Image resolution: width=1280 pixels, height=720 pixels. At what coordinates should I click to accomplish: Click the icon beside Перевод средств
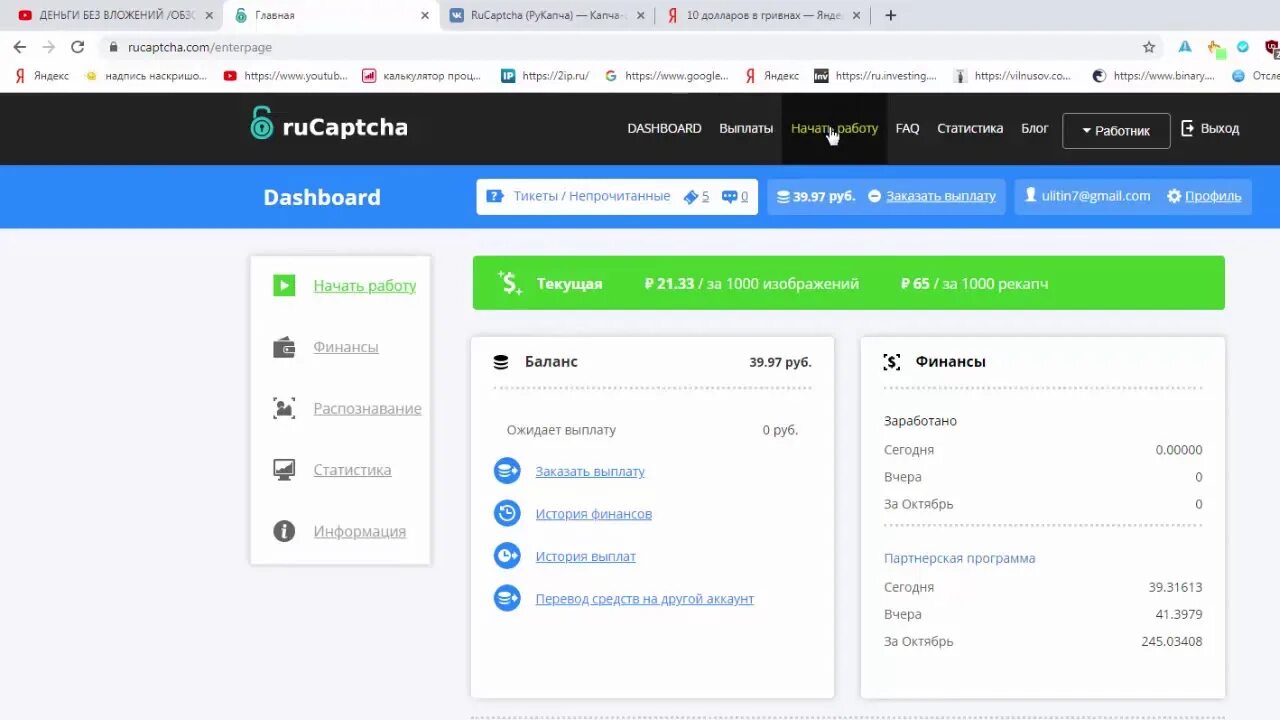point(507,599)
